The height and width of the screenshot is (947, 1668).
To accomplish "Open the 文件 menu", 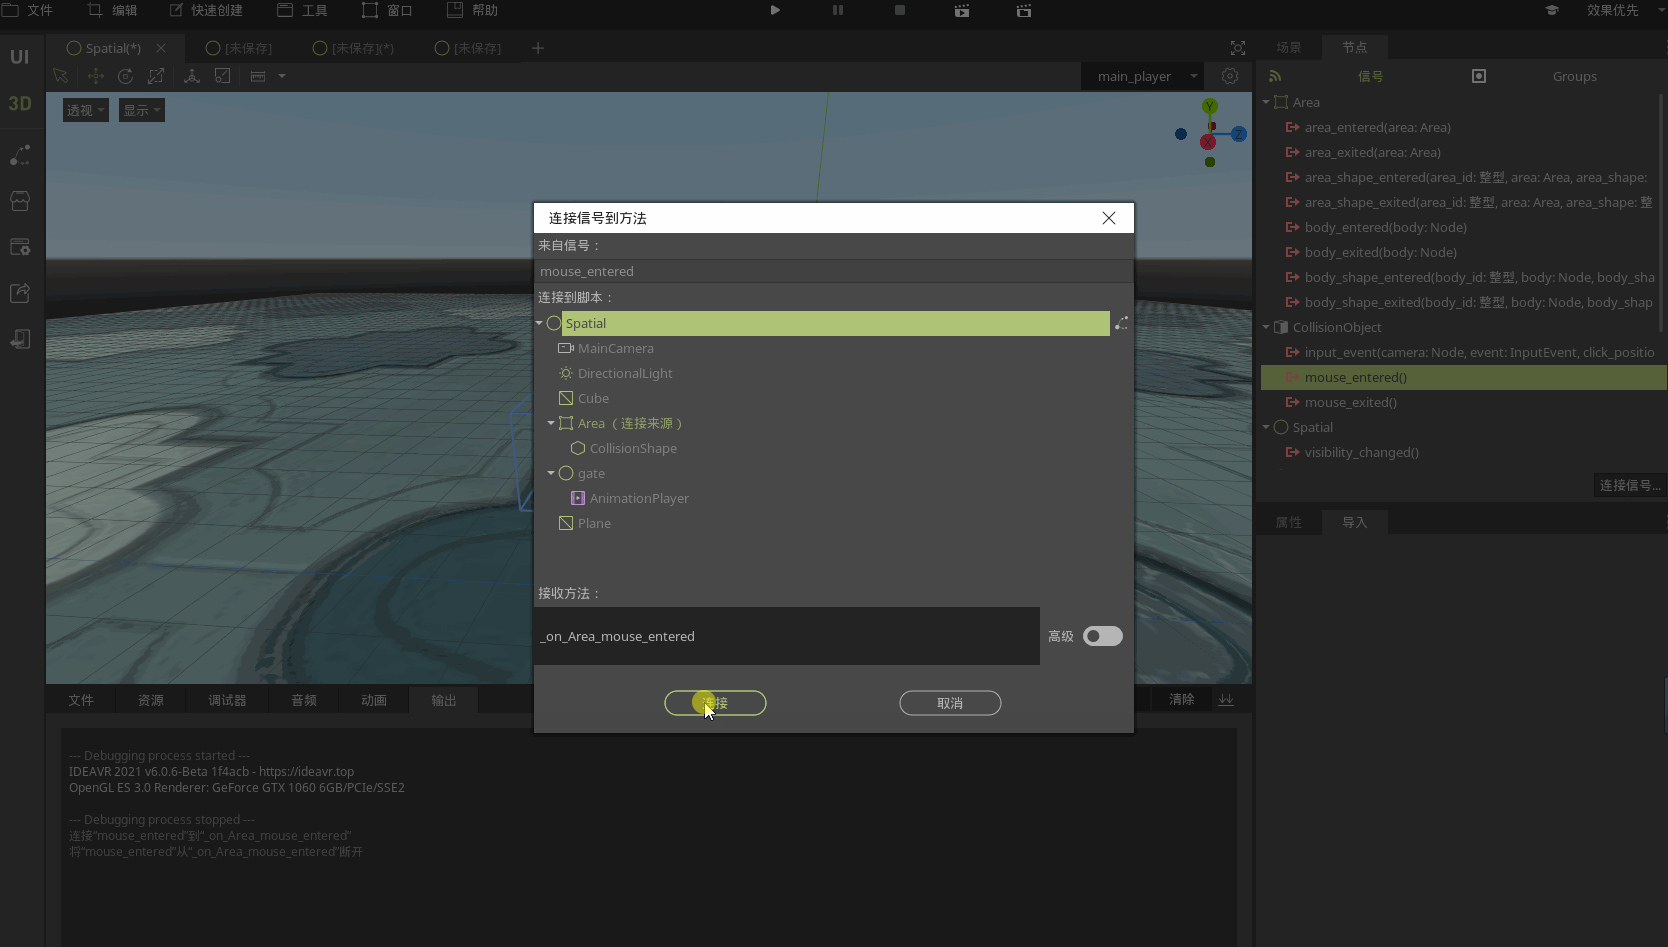I will [28, 10].
